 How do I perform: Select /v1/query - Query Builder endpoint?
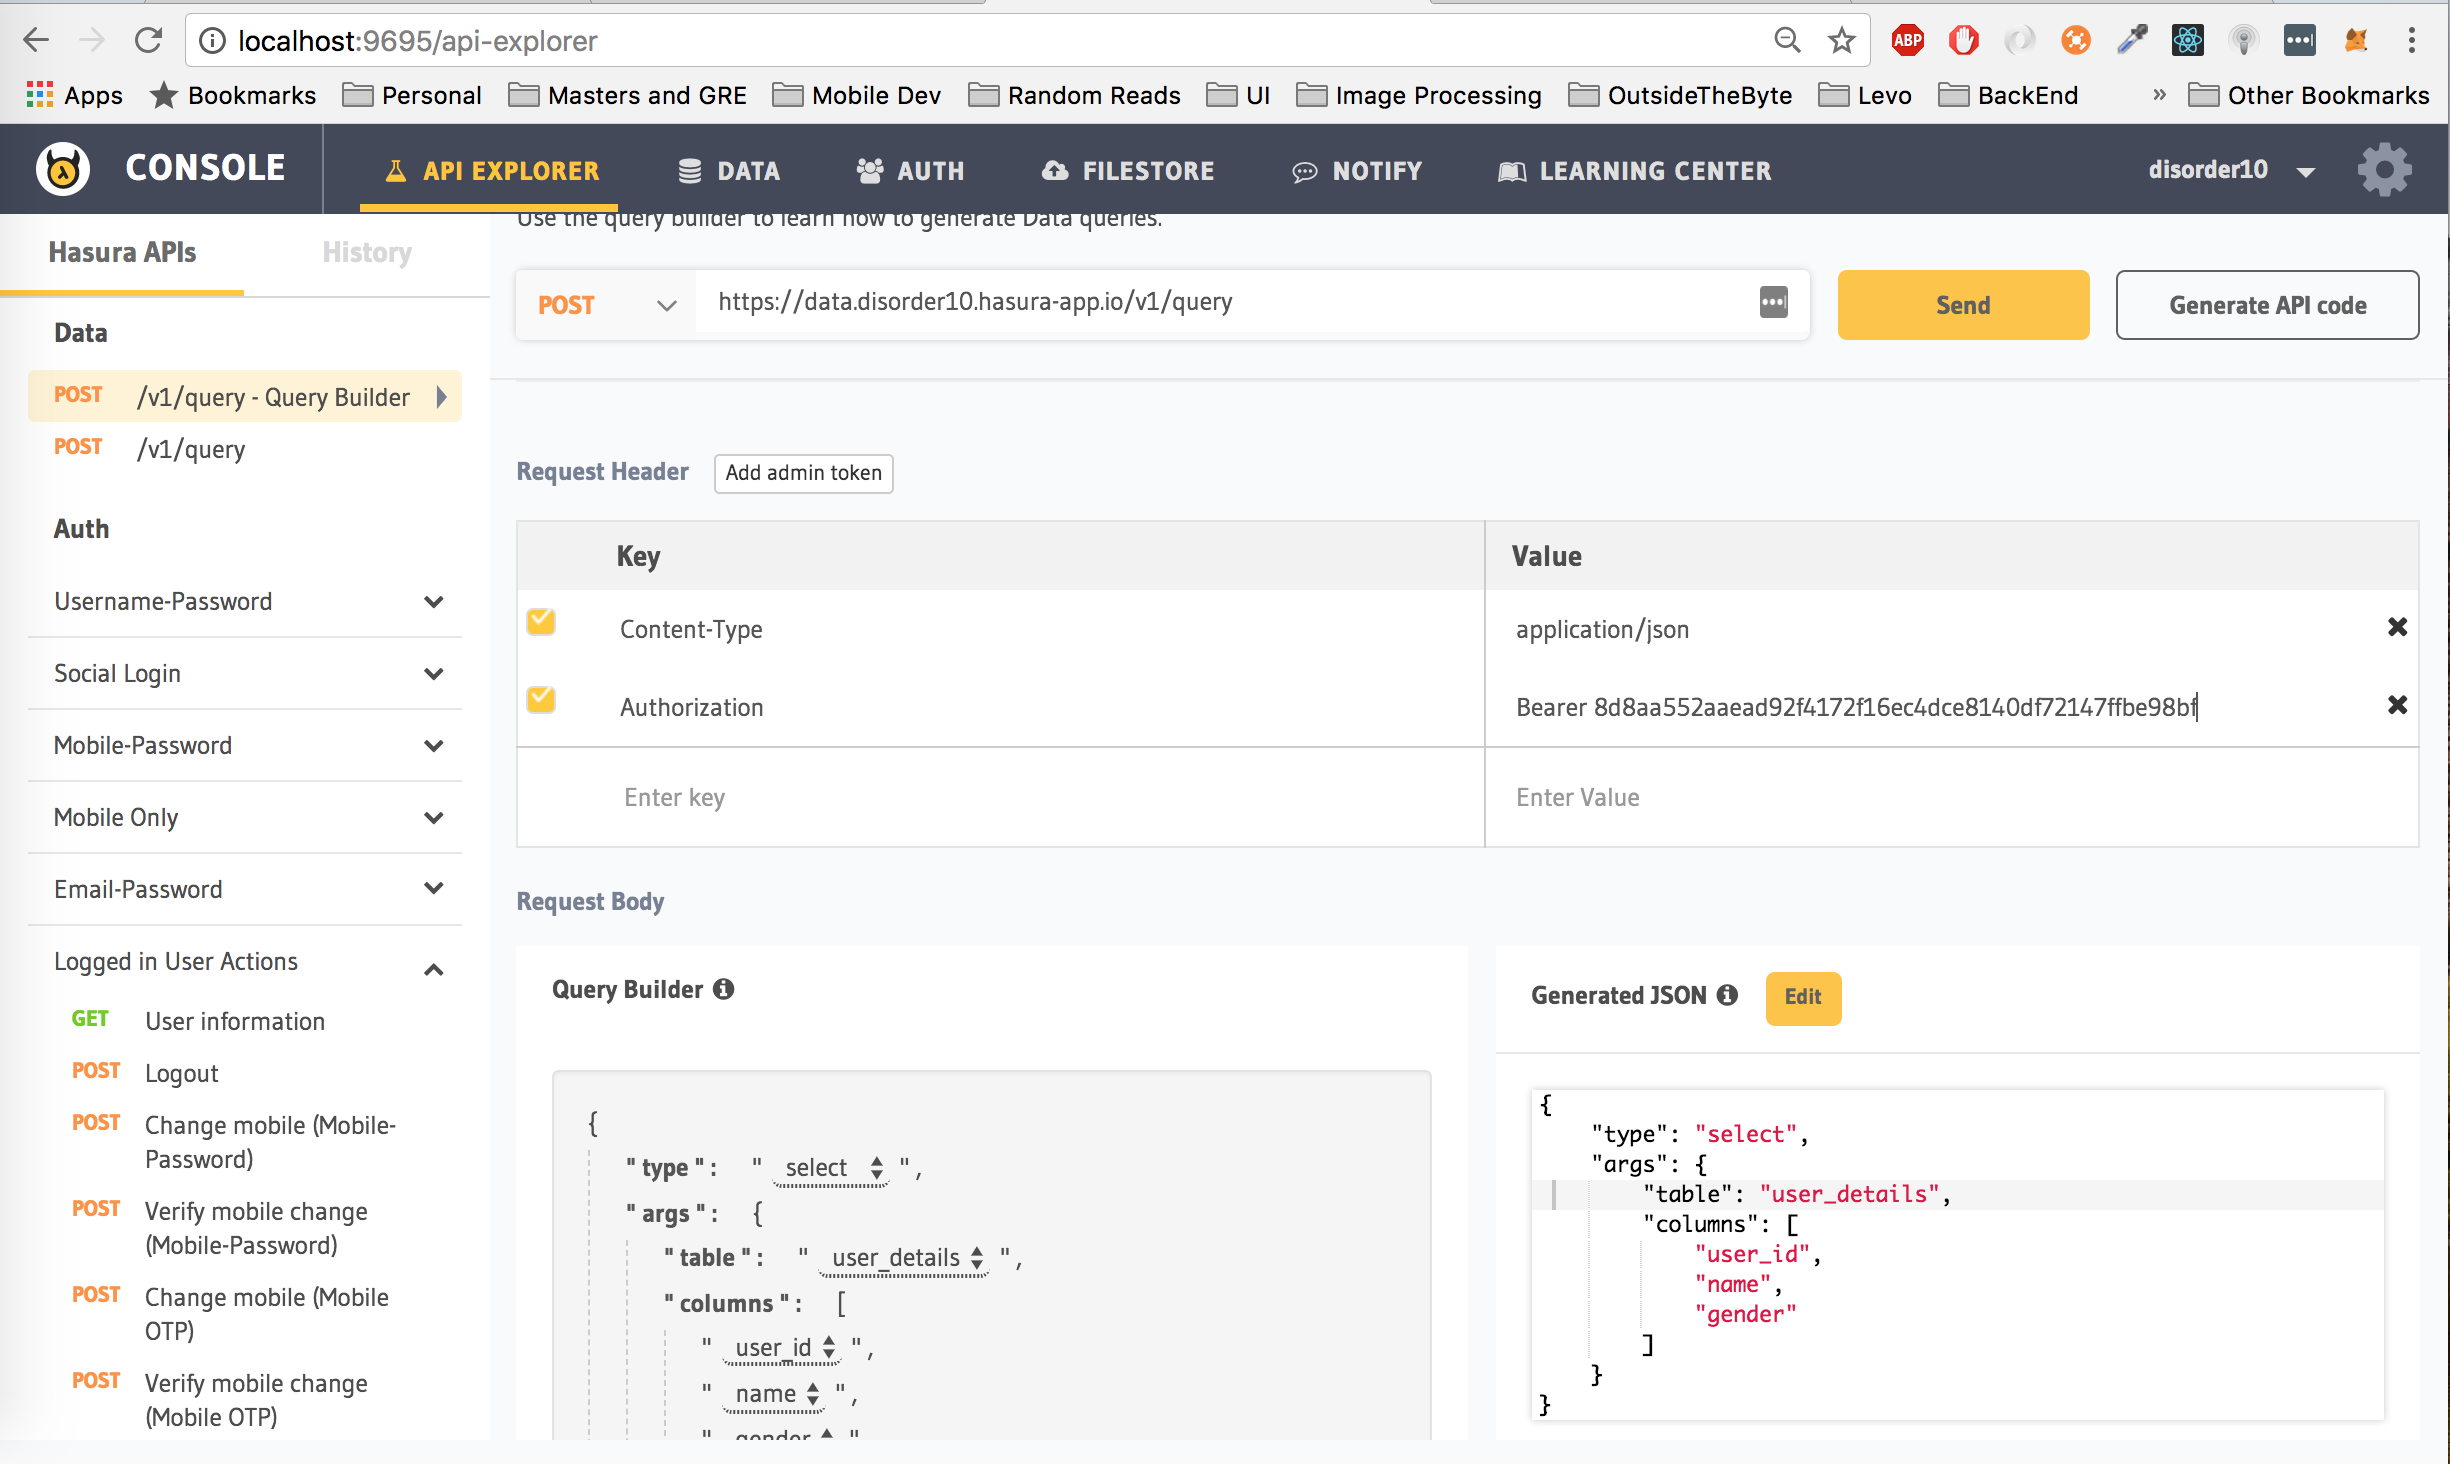pyautogui.click(x=245, y=397)
